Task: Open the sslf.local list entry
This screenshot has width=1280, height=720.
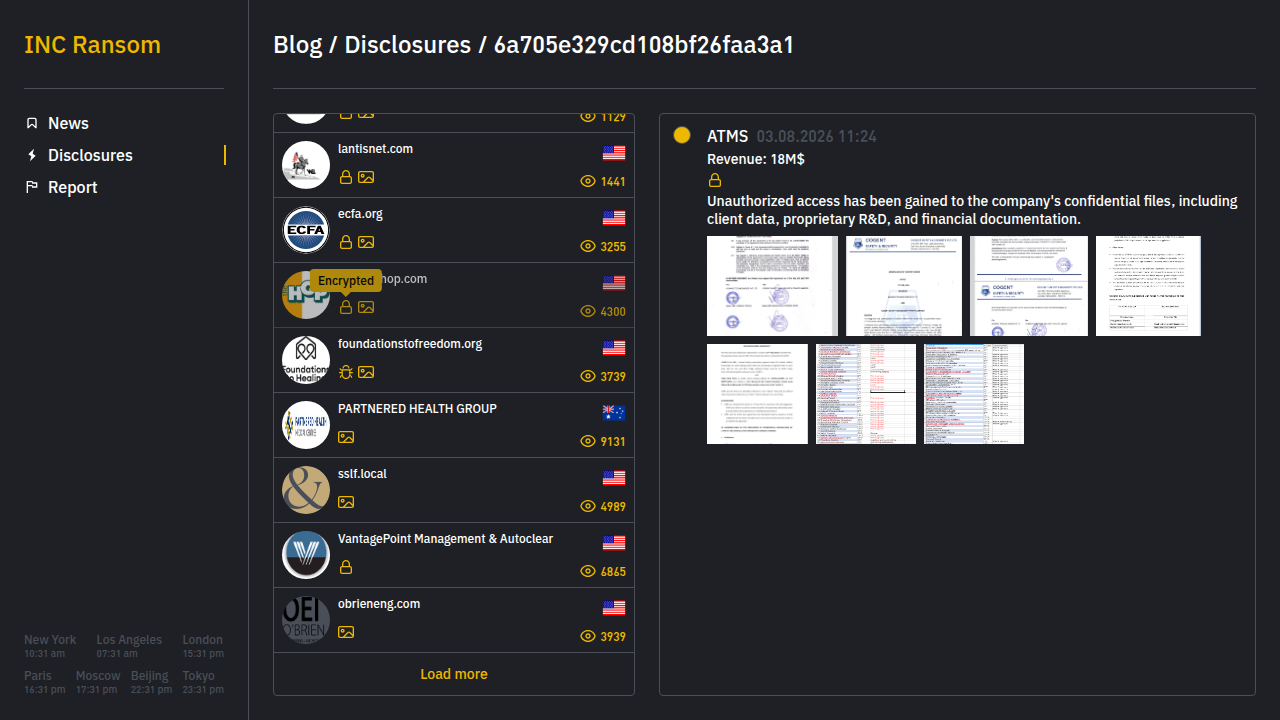Action: click(x=454, y=490)
